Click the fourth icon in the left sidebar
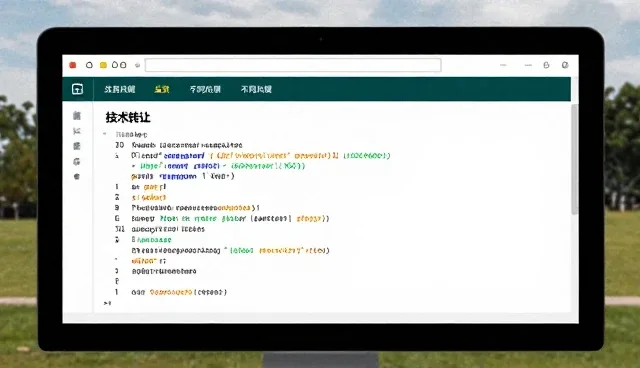Viewport: 640px width, 368px height. (x=77, y=162)
